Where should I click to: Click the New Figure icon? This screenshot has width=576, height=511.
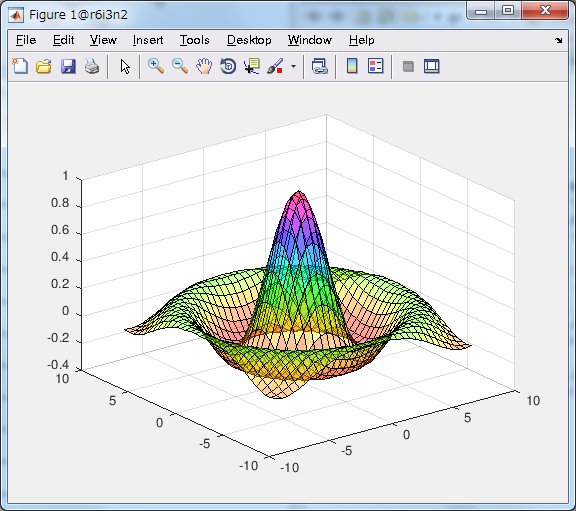(20, 66)
